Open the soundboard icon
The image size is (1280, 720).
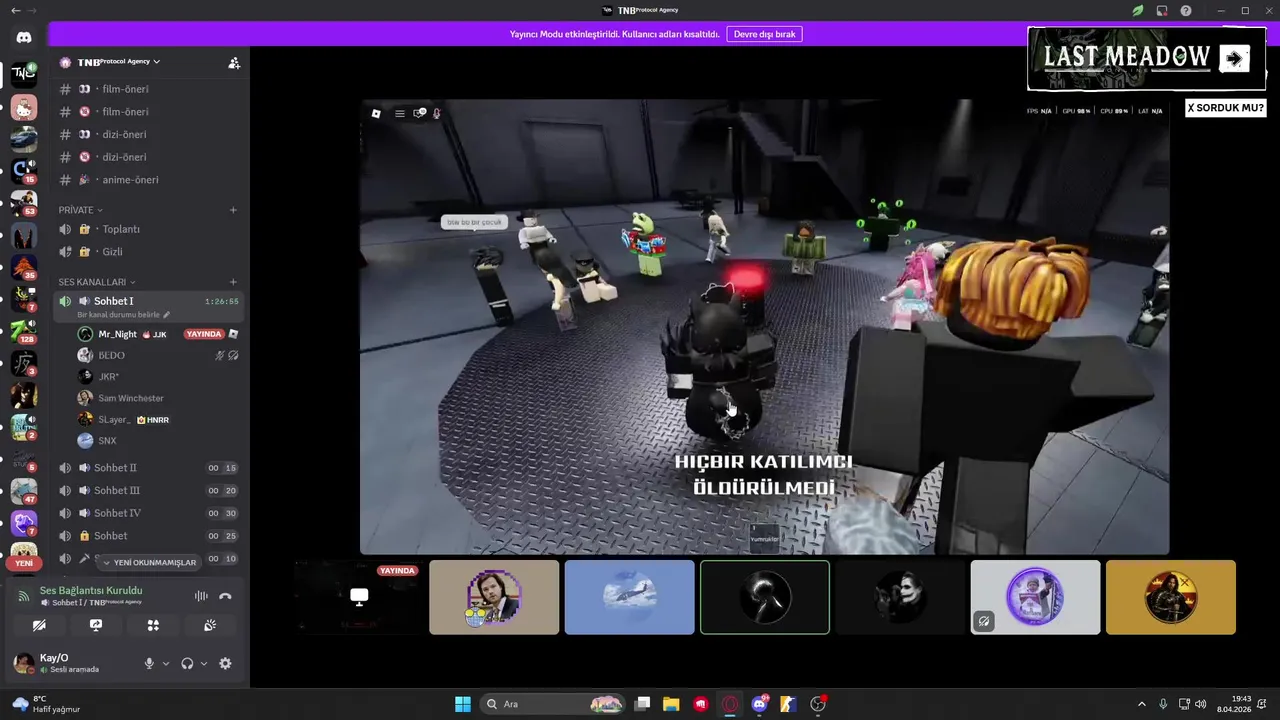click(210, 625)
